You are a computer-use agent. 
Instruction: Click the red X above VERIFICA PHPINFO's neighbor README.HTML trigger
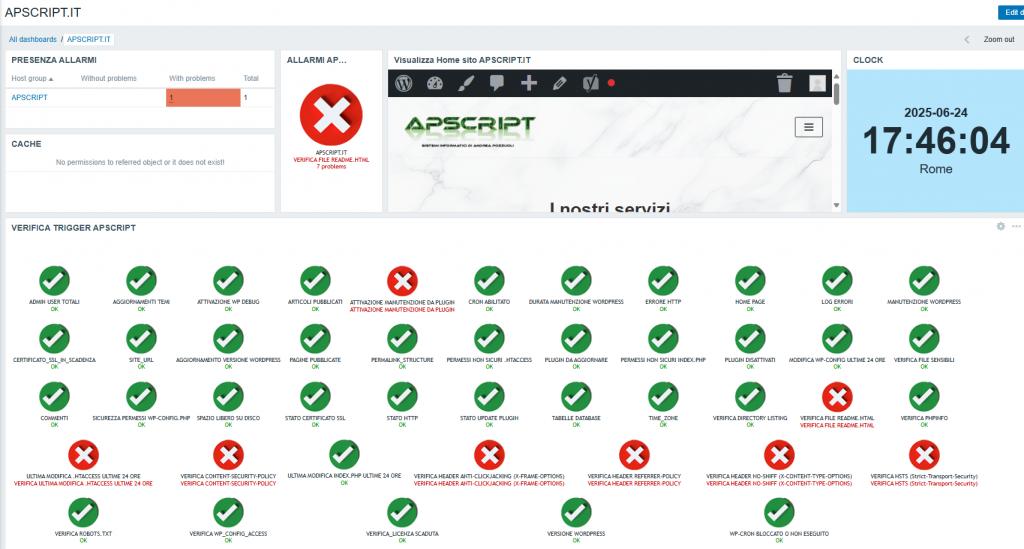pos(836,397)
